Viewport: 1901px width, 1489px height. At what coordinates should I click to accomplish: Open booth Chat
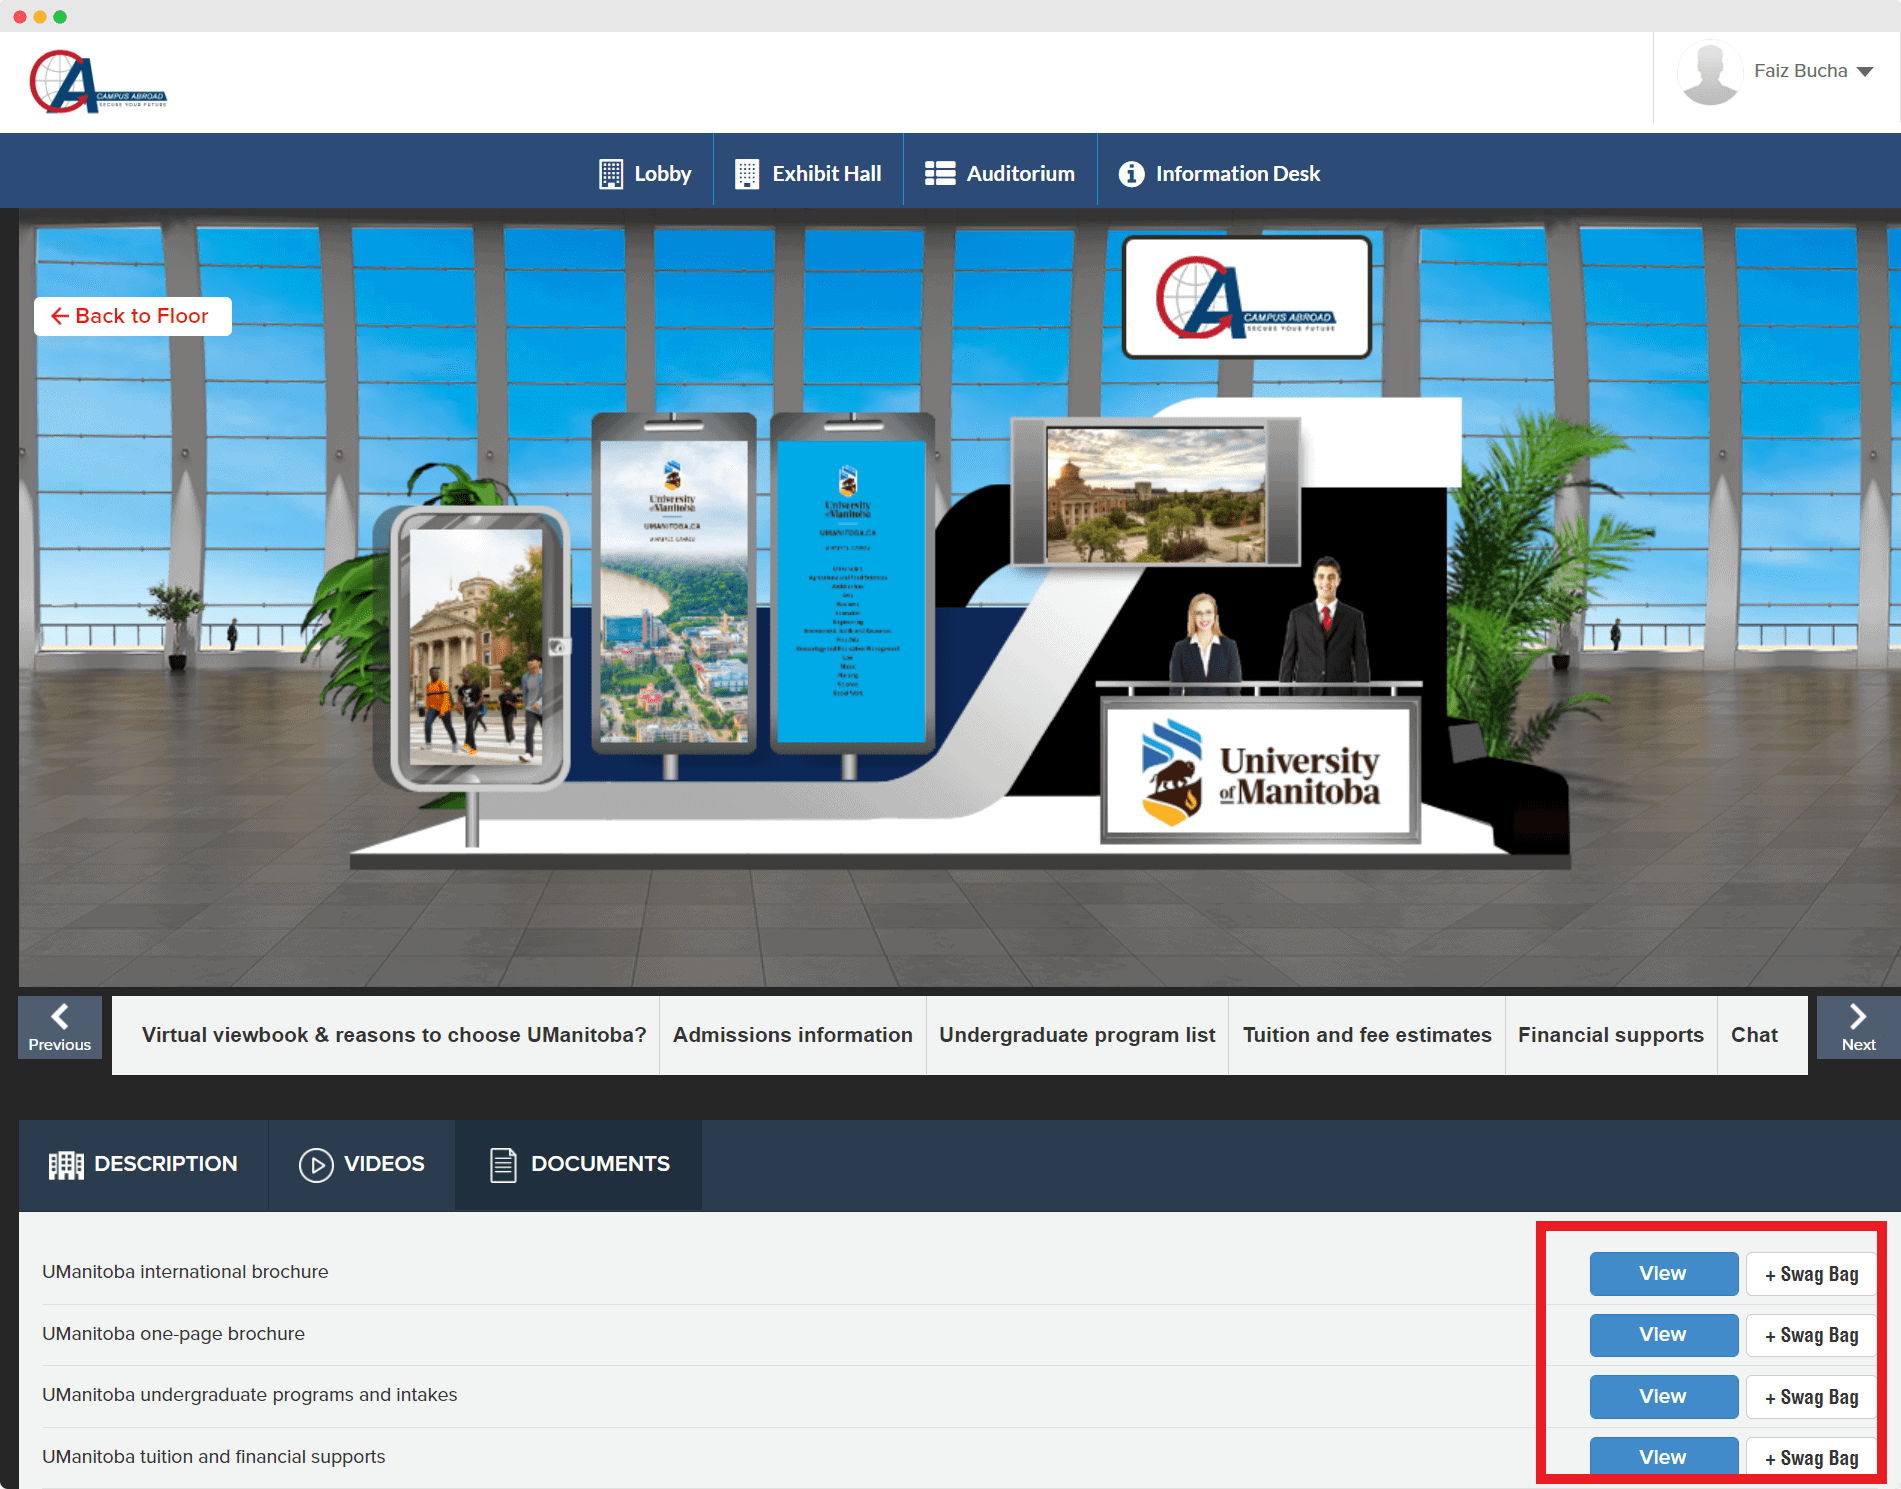[1754, 1035]
